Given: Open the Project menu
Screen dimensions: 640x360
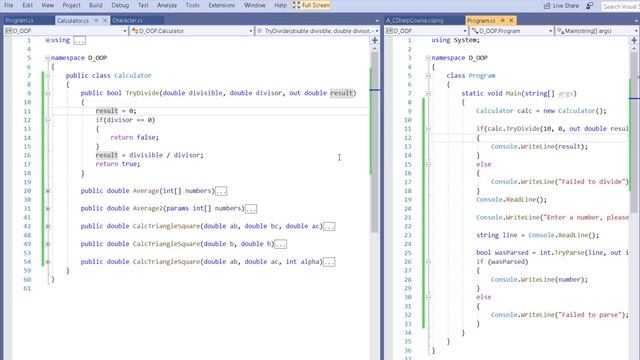Looking at the screenshot, I should pyautogui.click(x=71, y=5).
